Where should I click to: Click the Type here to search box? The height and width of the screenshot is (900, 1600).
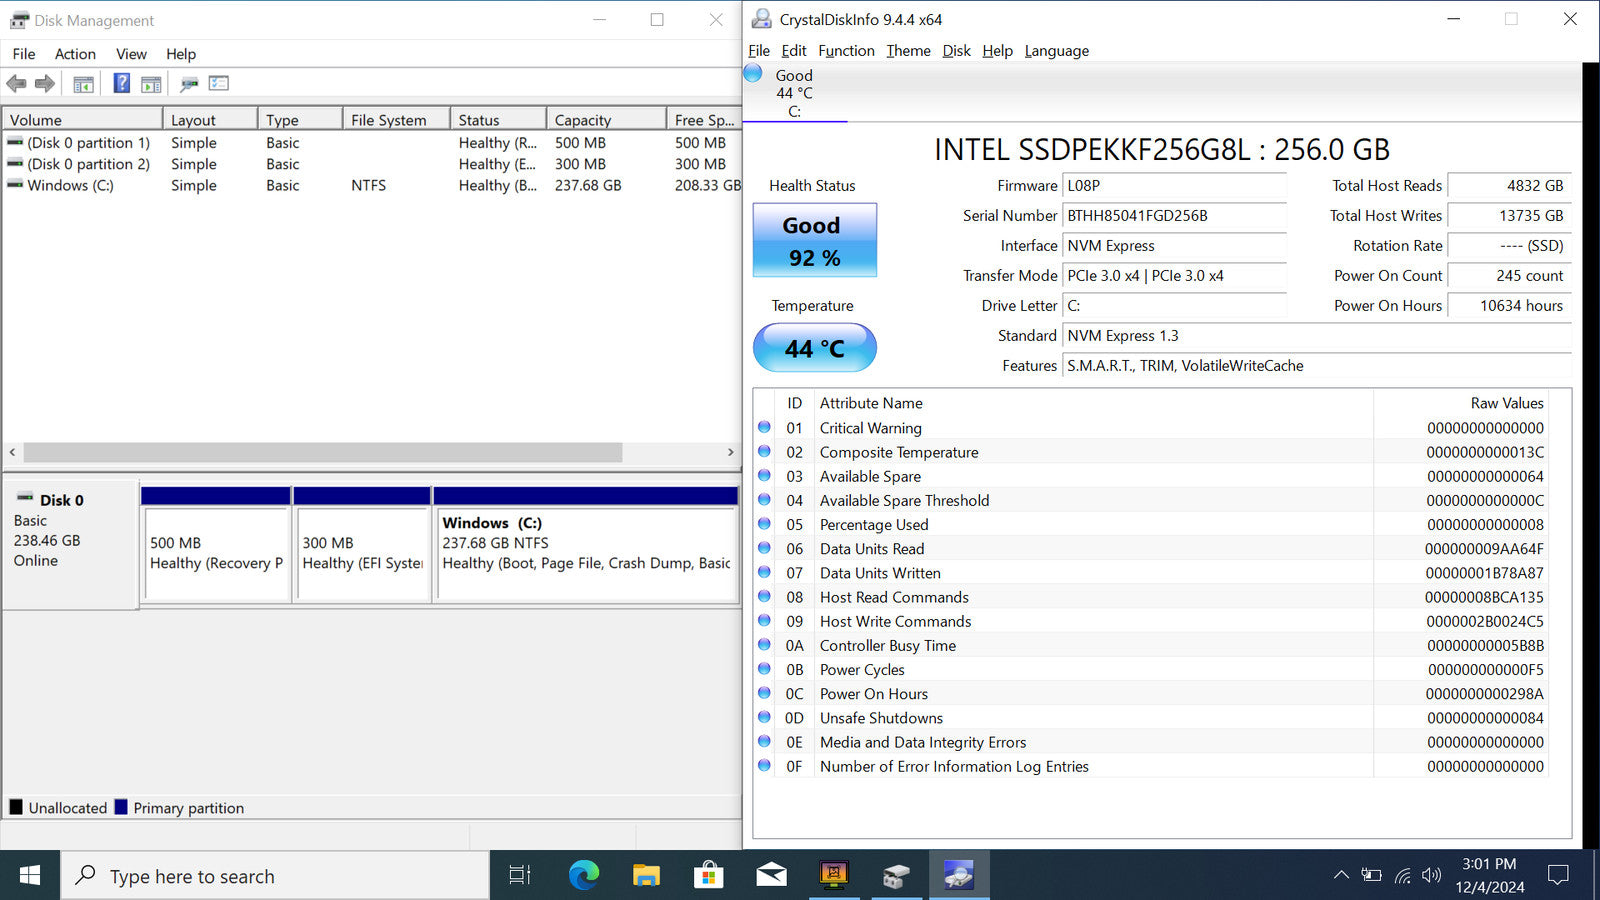(x=275, y=876)
